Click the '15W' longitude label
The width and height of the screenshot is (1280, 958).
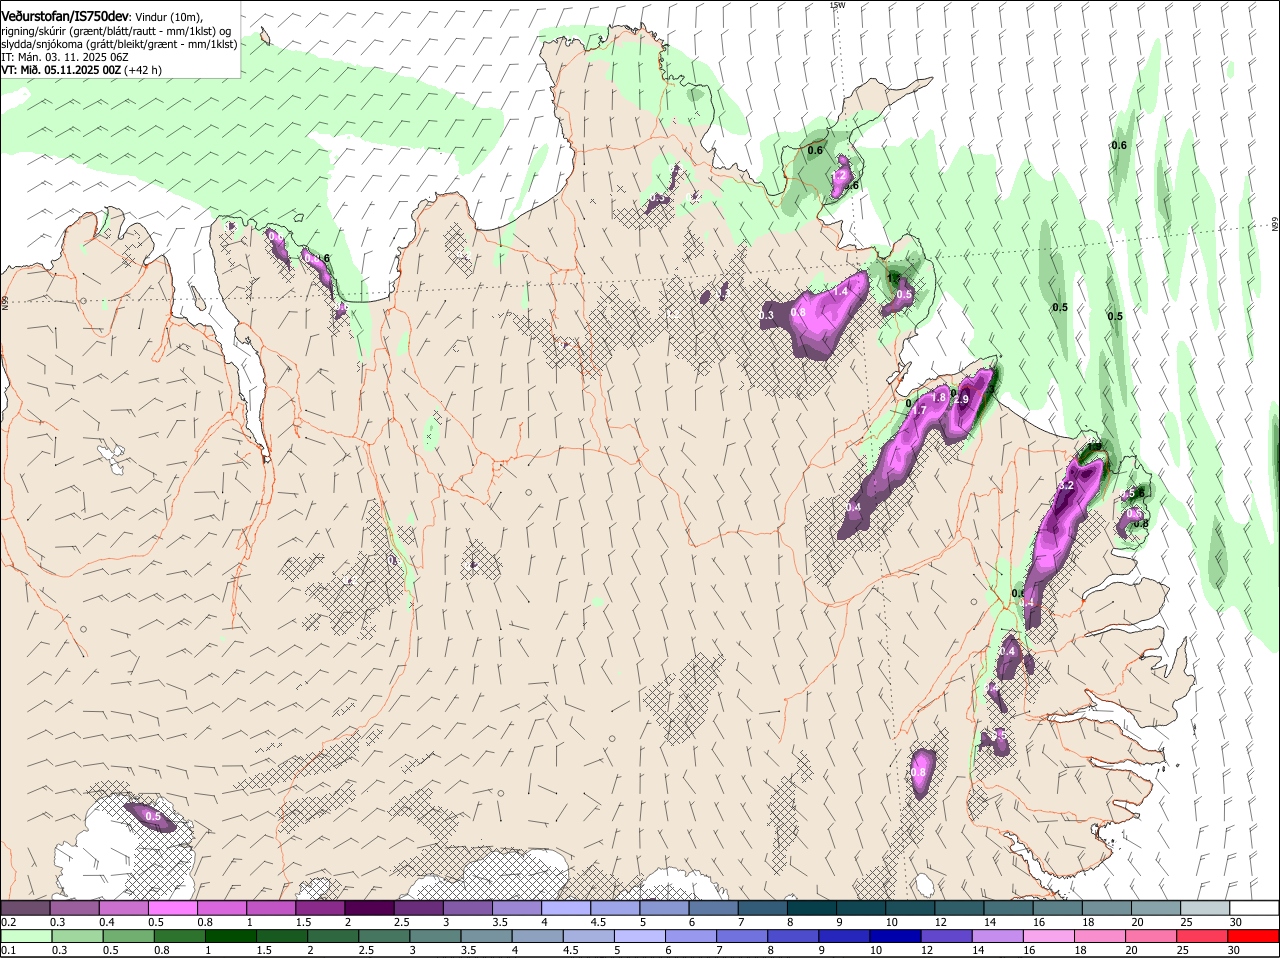[837, 5]
